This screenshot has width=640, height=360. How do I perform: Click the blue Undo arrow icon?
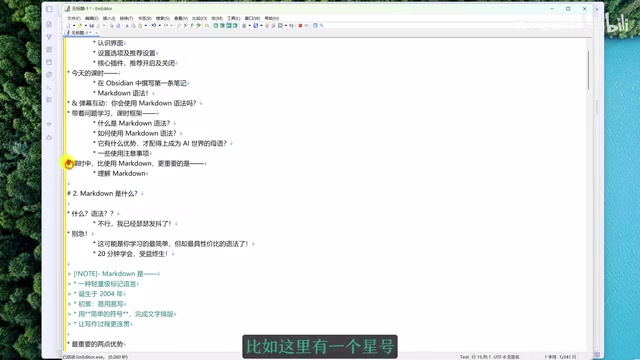[154, 25]
